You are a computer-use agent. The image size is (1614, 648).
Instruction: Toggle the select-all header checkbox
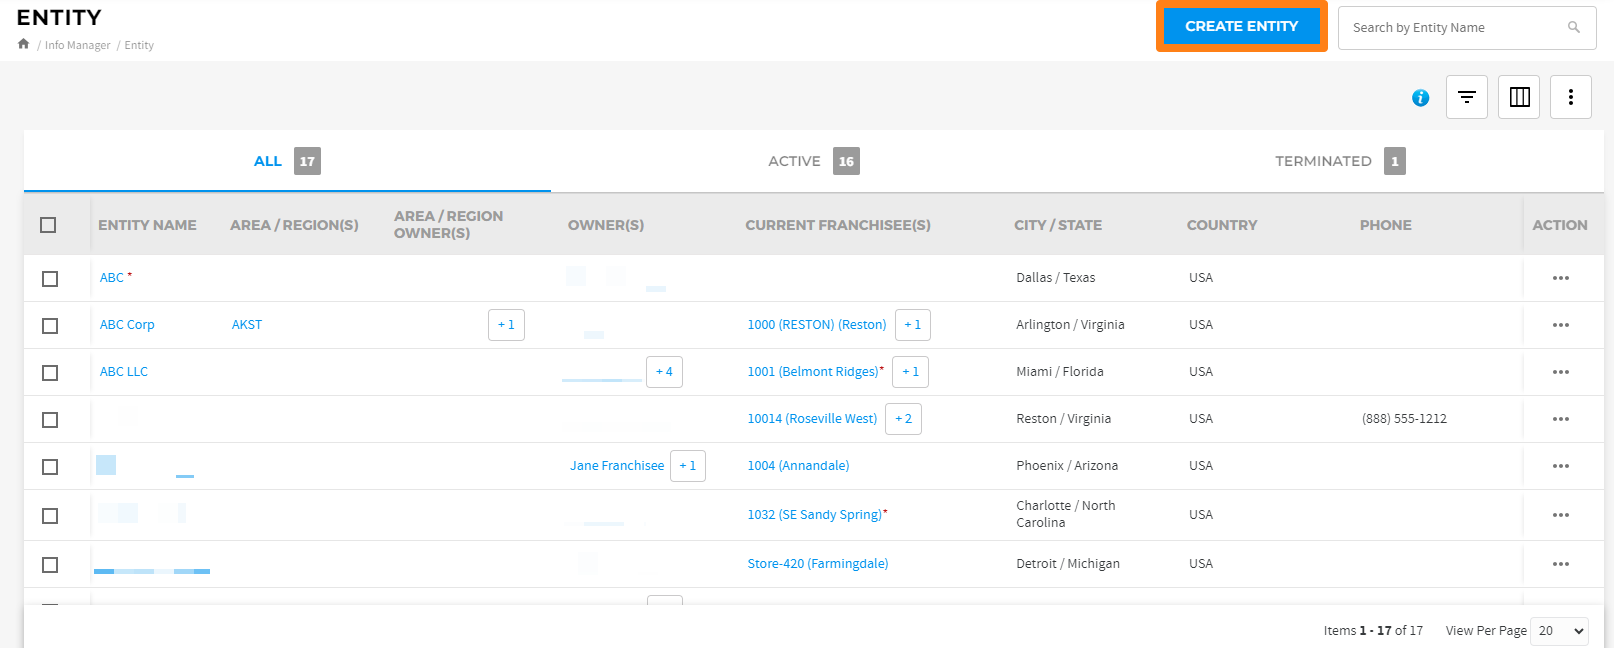48,225
